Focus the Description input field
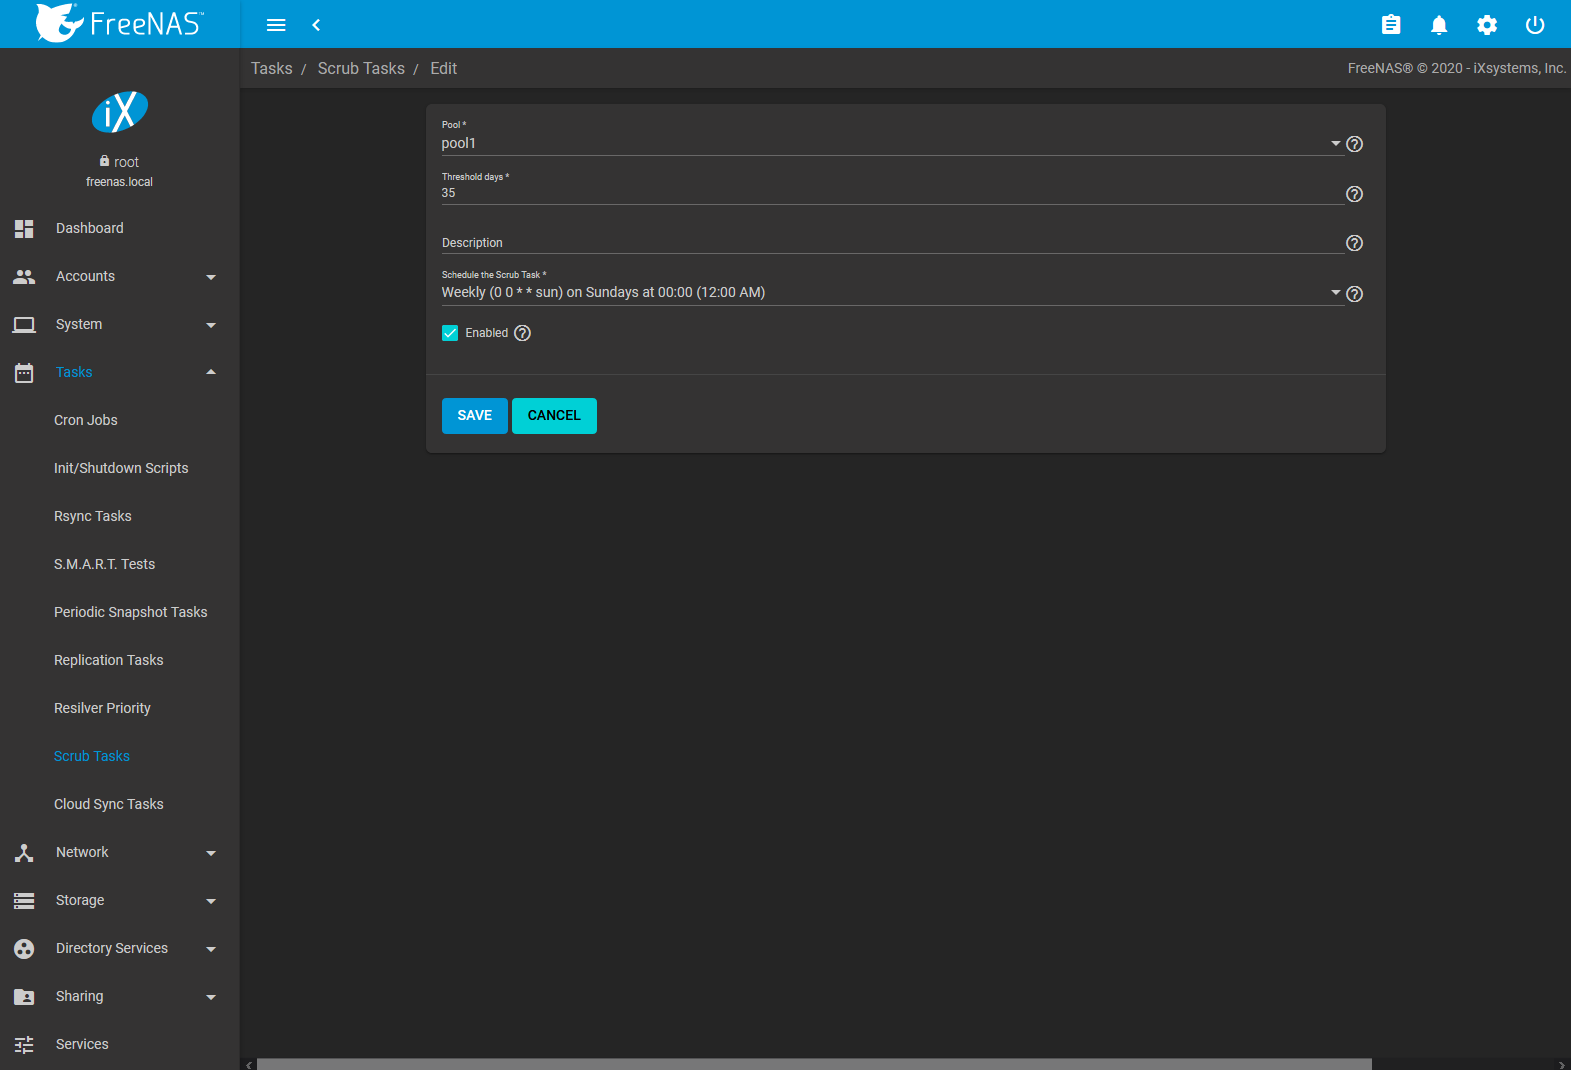This screenshot has width=1571, height=1070. tap(892, 243)
